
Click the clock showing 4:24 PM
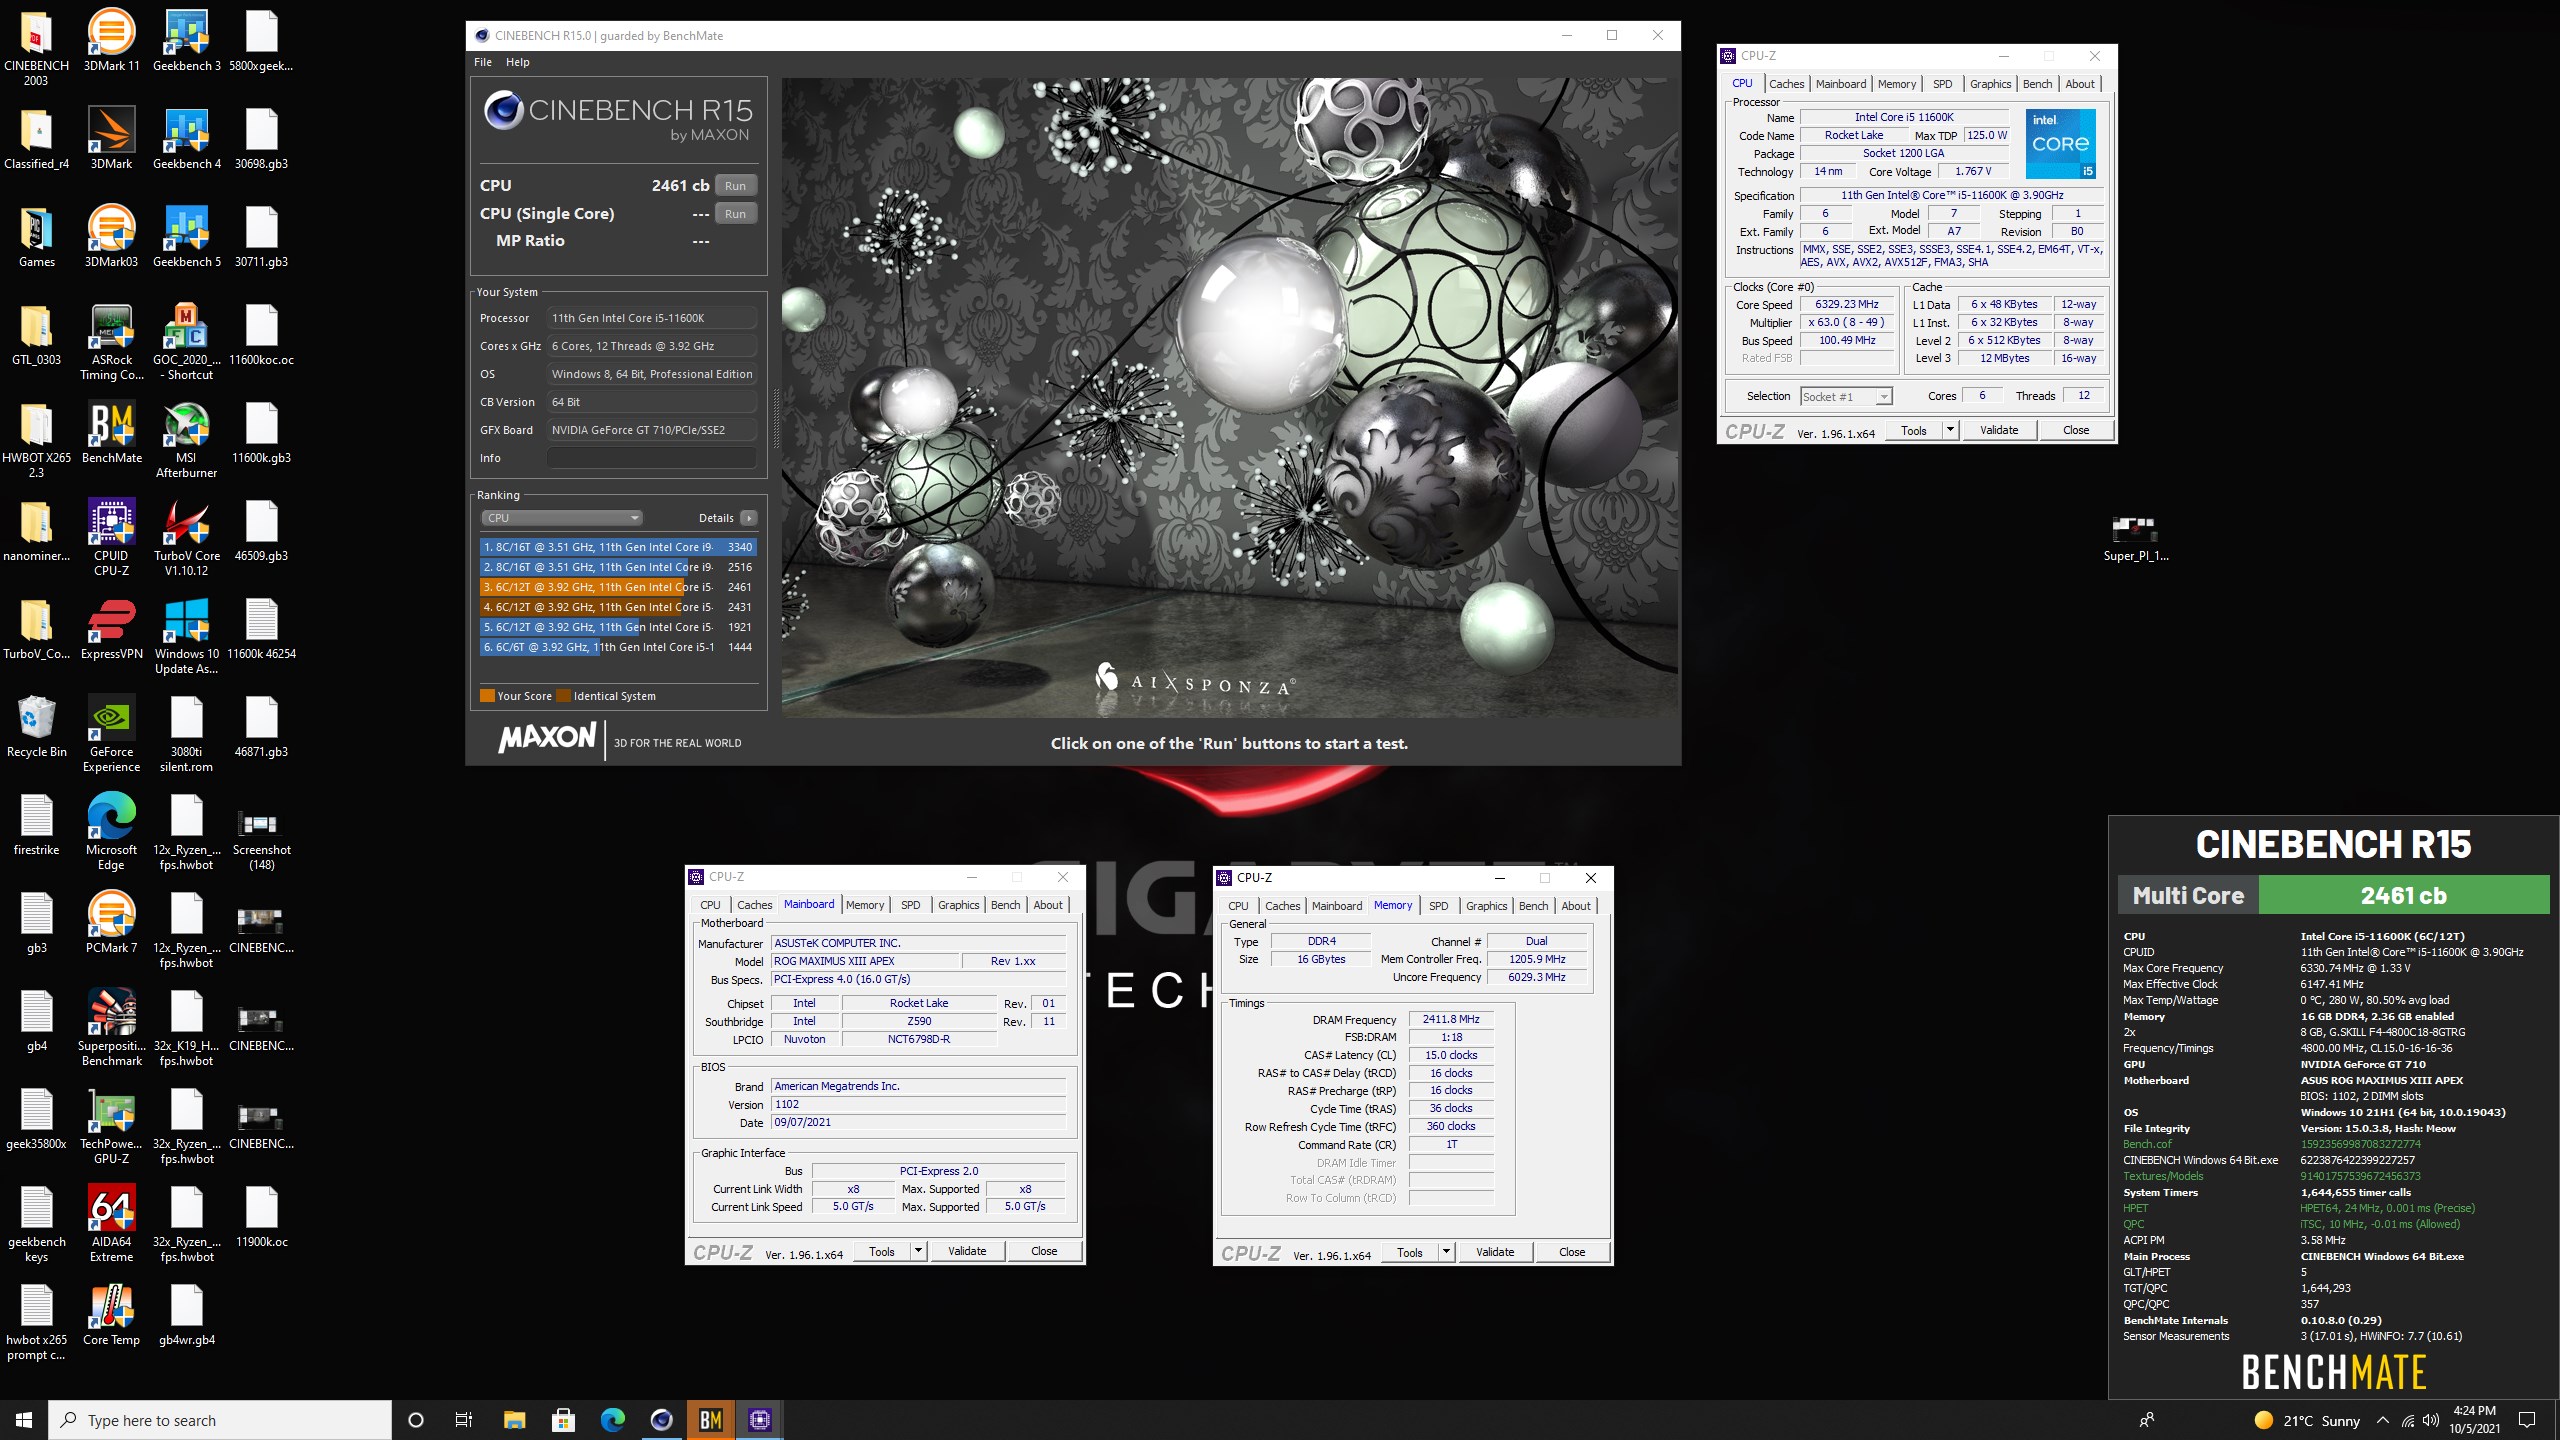tap(2474, 1411)
